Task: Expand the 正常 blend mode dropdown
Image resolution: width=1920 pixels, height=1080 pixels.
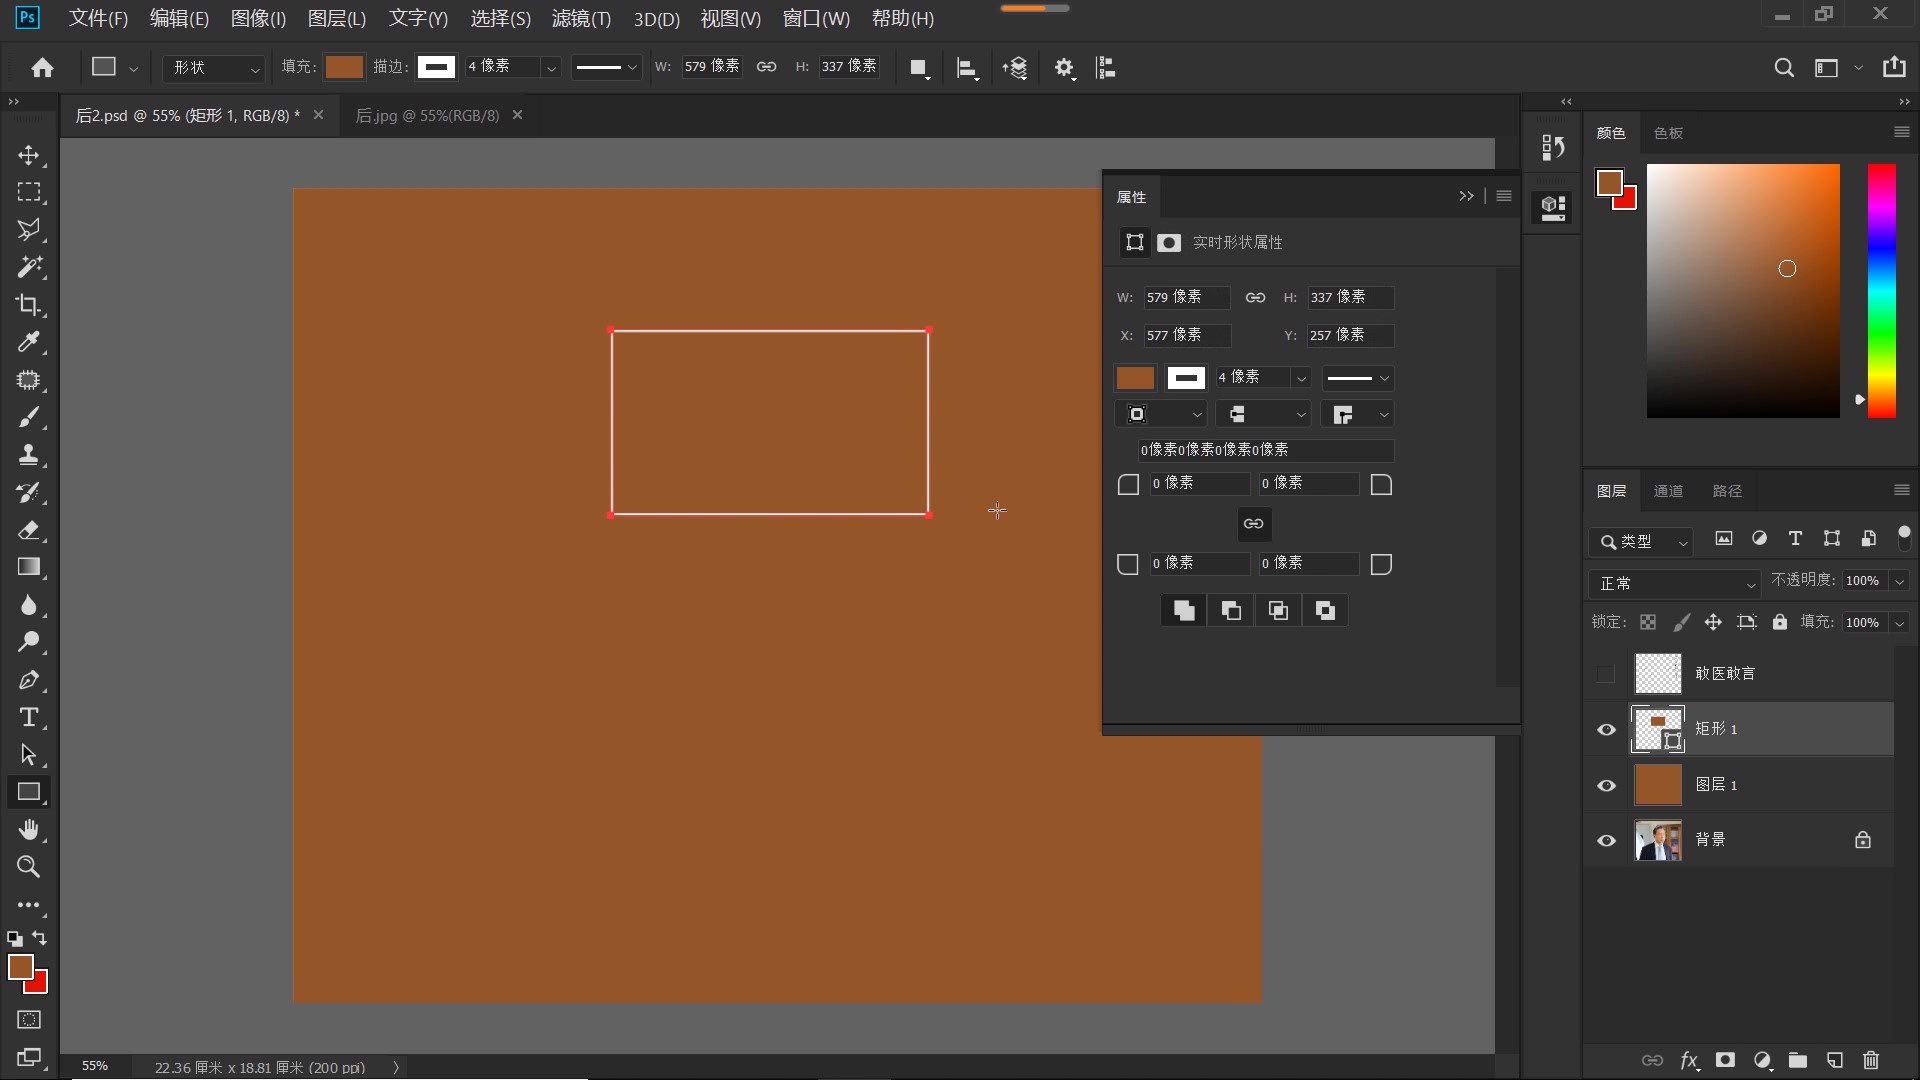Action: click(1674, 583)
